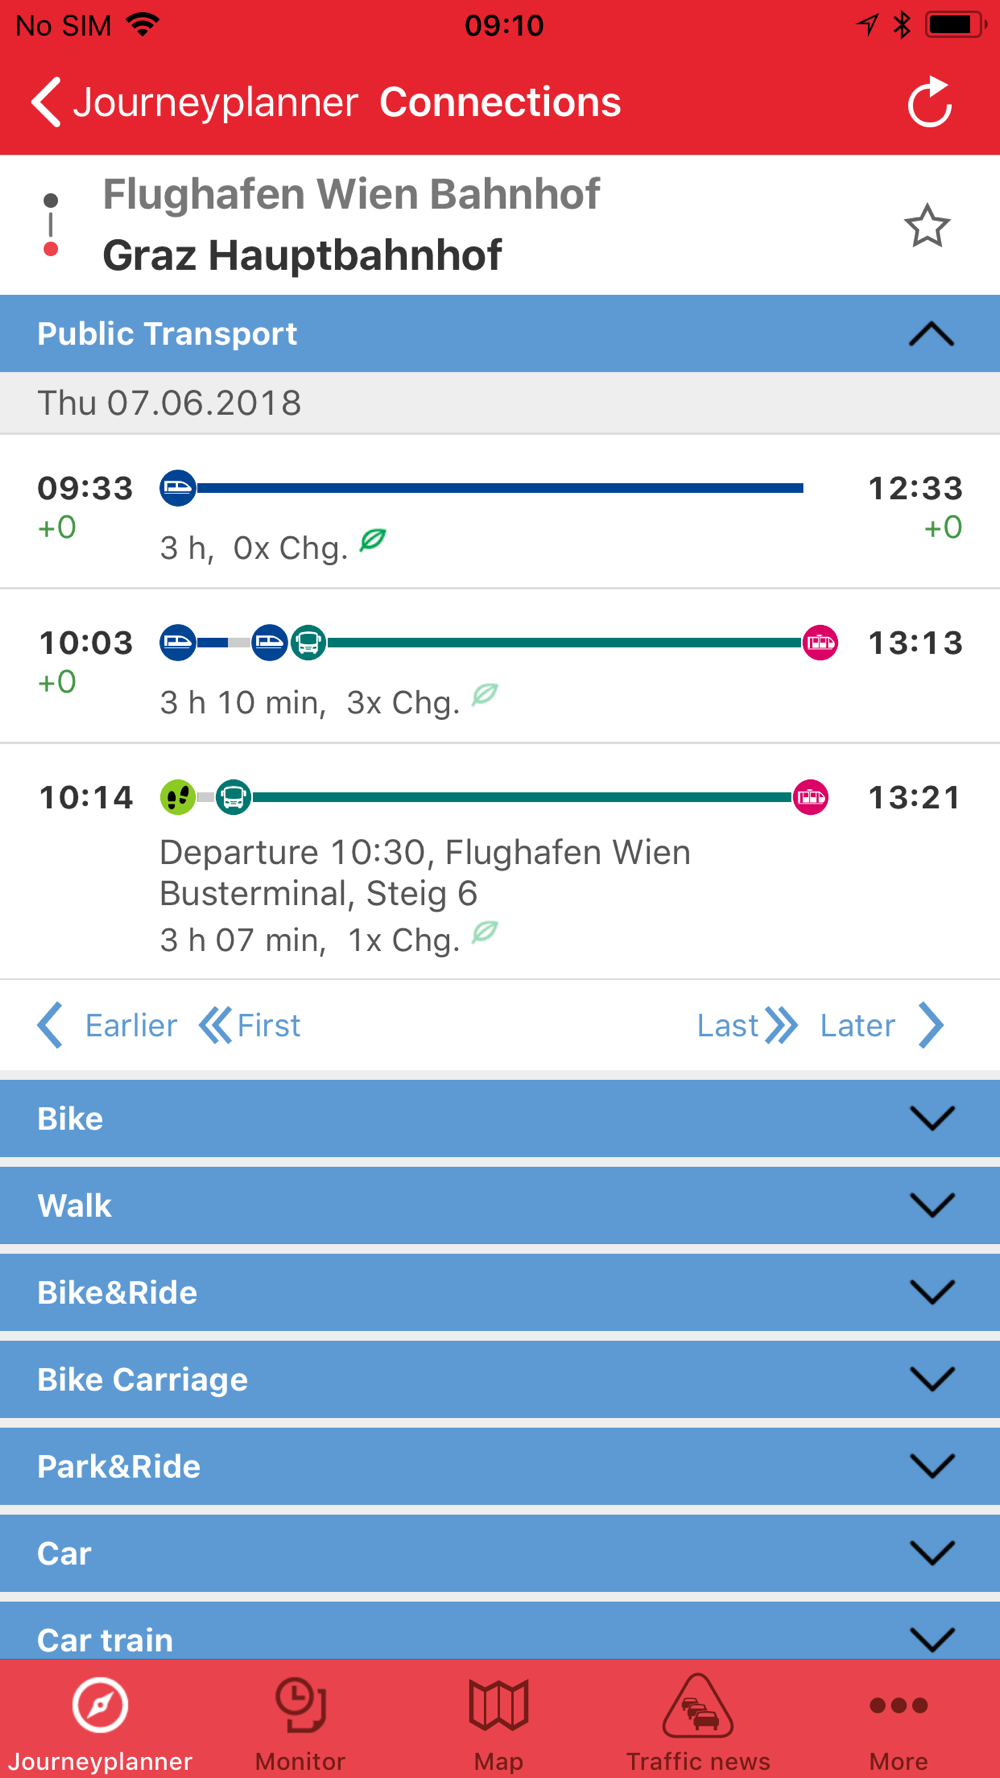Image resolution: width=1000 pixels, height=1778 pixels.
Task: Jump to the First connection
Action: pyautogui.click(x=250, y=1025)
